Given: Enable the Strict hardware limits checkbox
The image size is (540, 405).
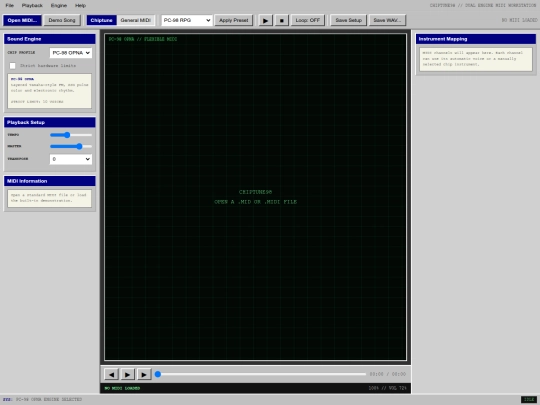Looking at the screenshot, I should point(13,65).
